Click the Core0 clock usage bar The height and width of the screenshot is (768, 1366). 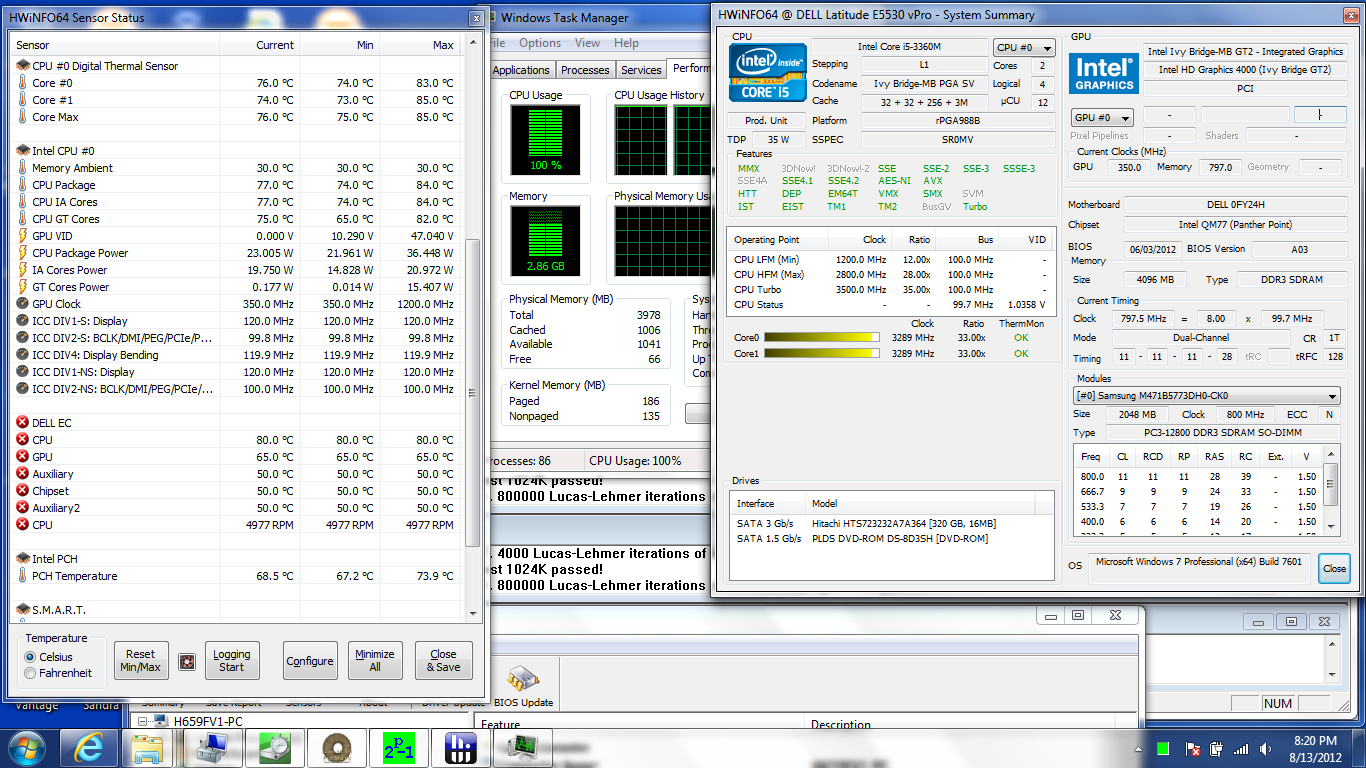click(x=821, y=338)
